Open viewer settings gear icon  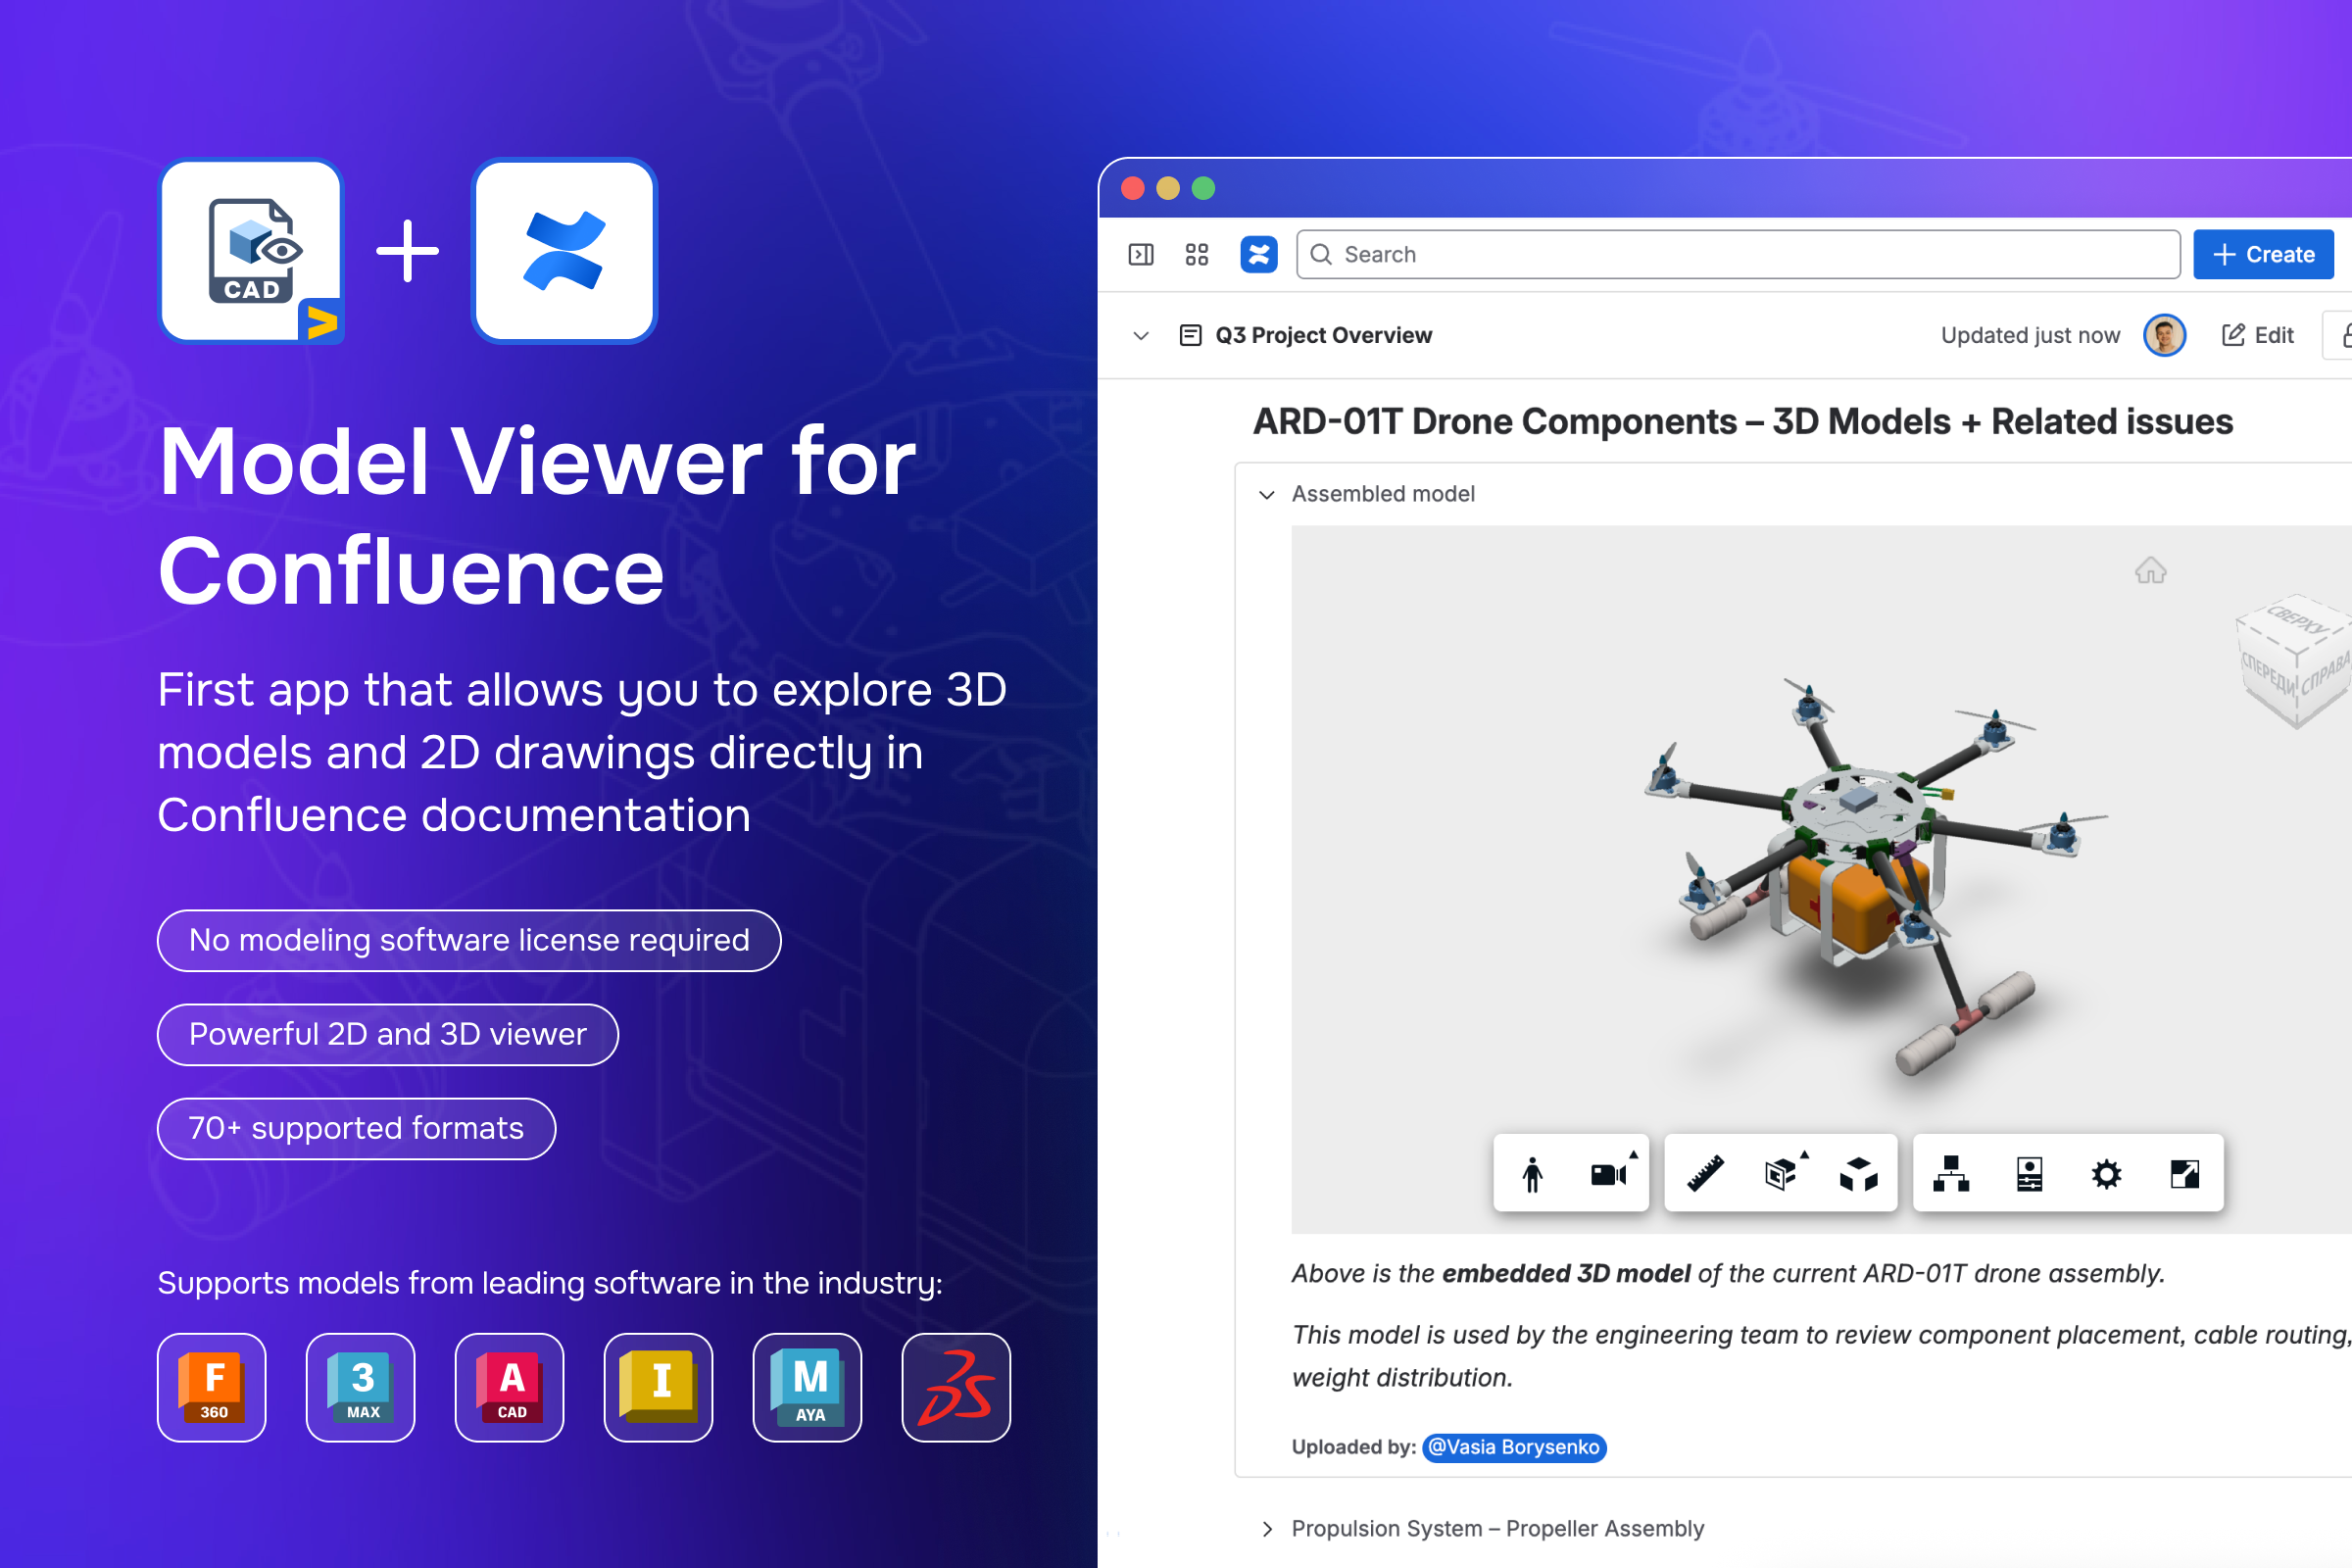click(x=2106, y=1174)
